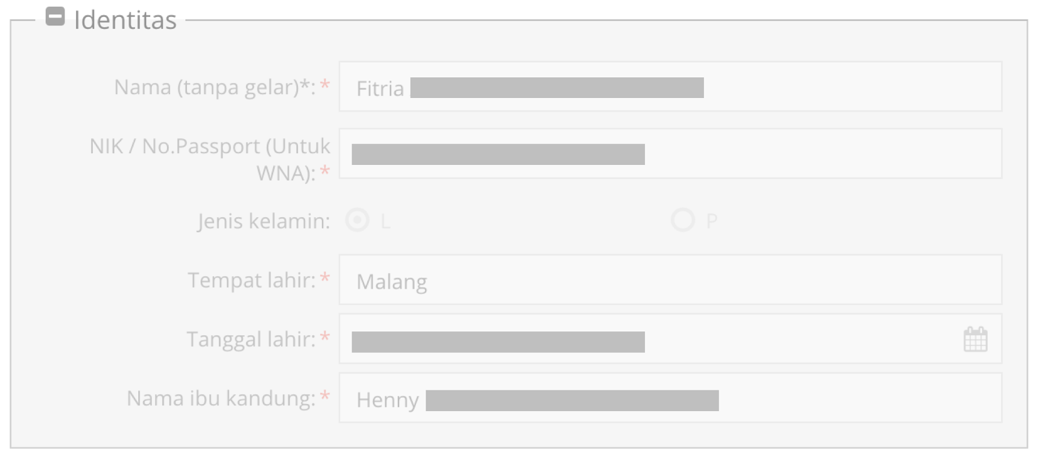
Task: Open the calendar picker for Tanggal lahir
Action: (975, 339)
